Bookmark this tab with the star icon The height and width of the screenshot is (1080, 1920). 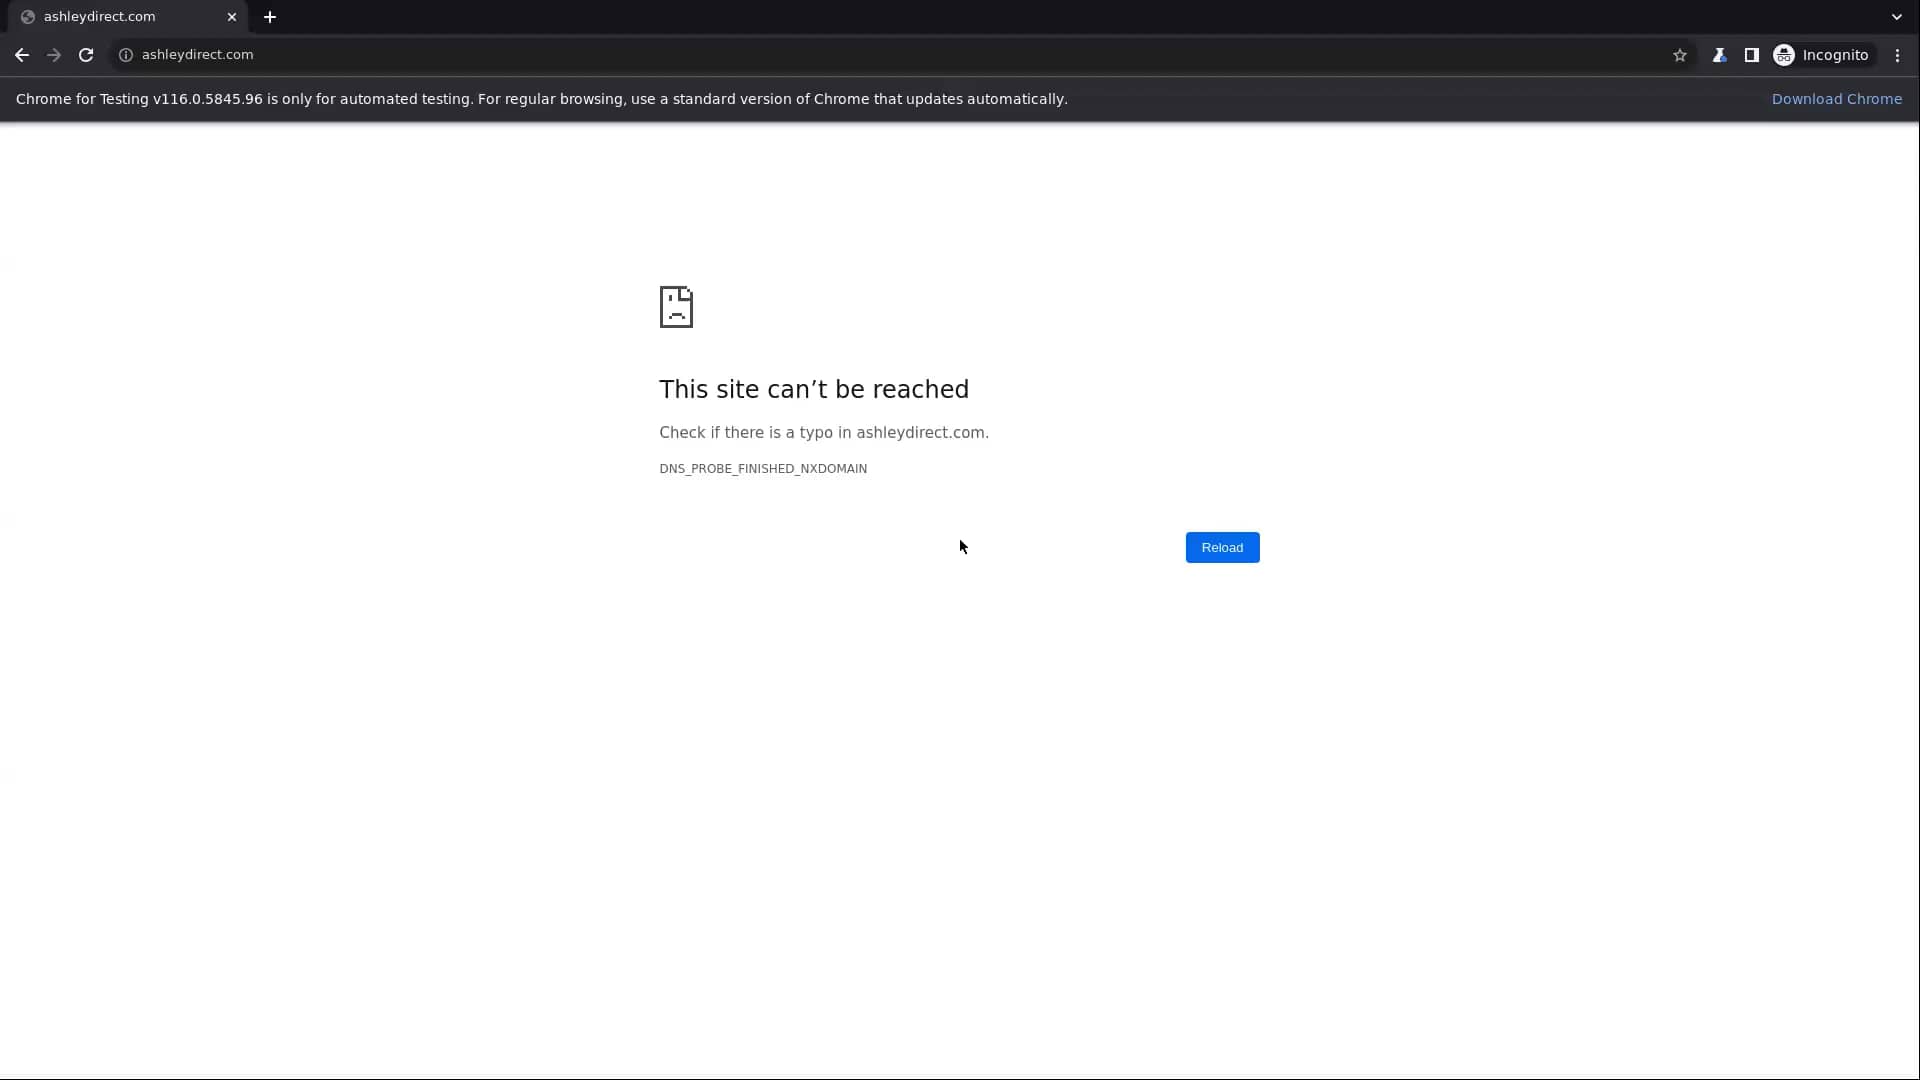click(x=1680, y=55)
